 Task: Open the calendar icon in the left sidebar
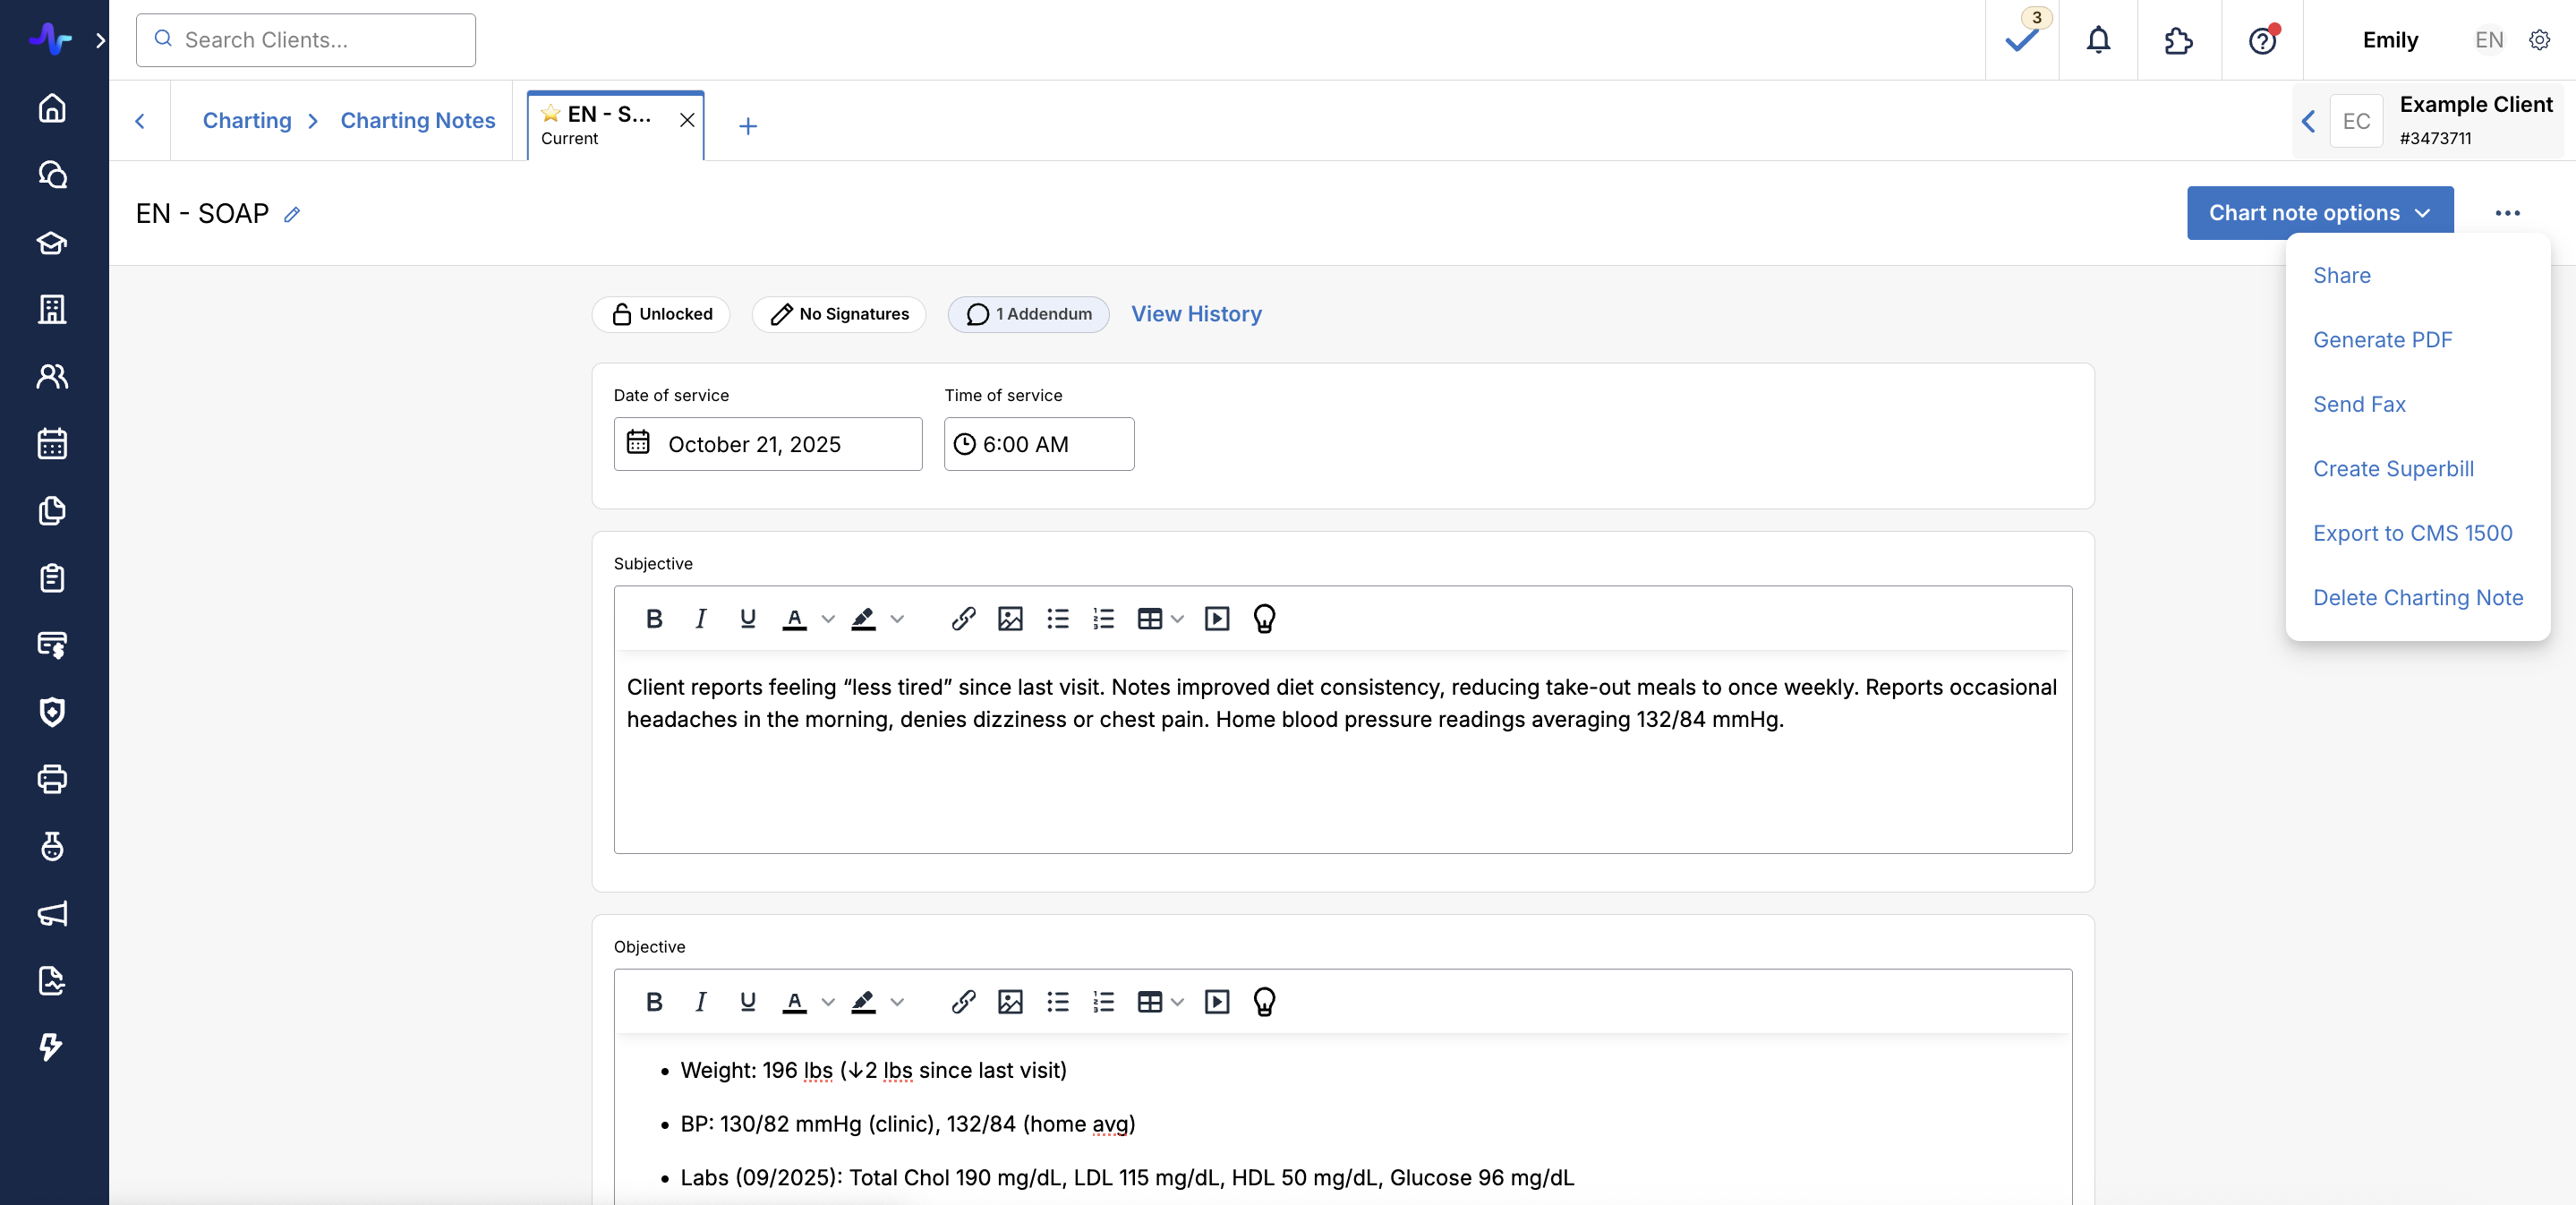tap(52, 443)
